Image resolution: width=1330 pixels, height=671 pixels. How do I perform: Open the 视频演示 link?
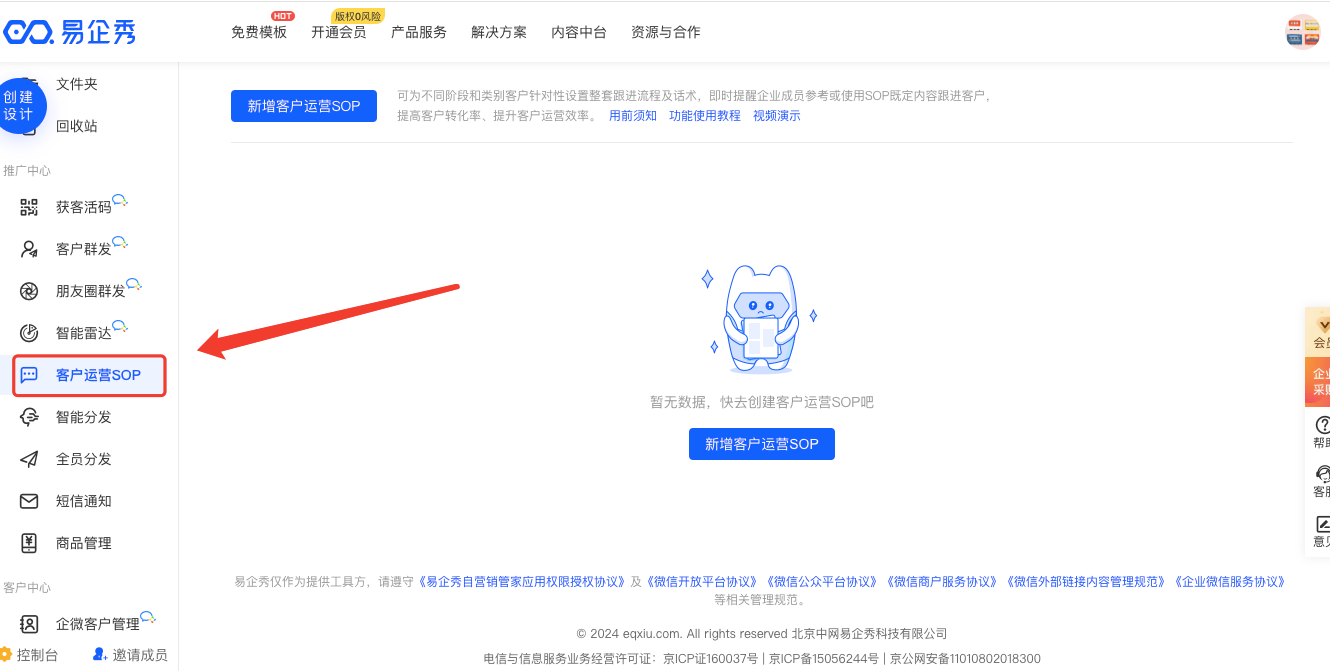point(777,116)
